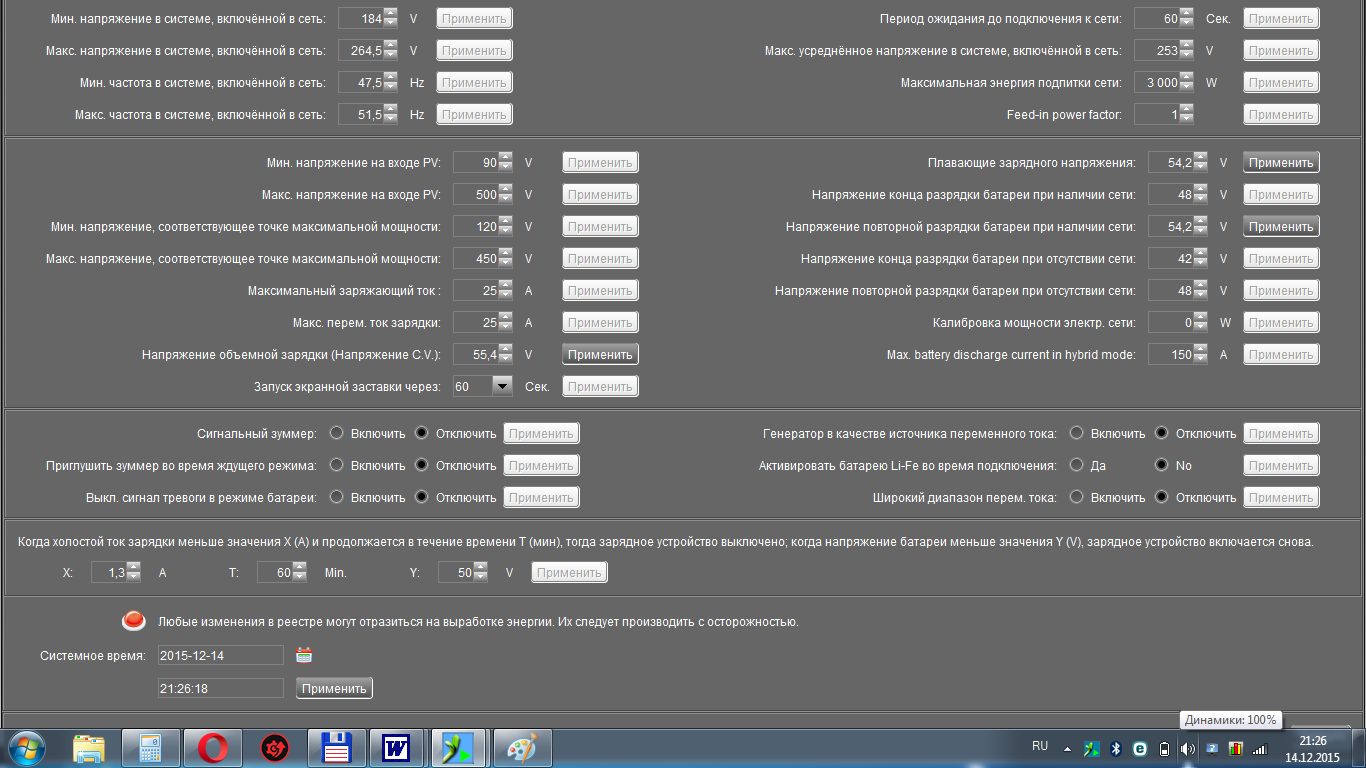
Task: Click the network signal strength tray icon
Action: coord(1259,748)
